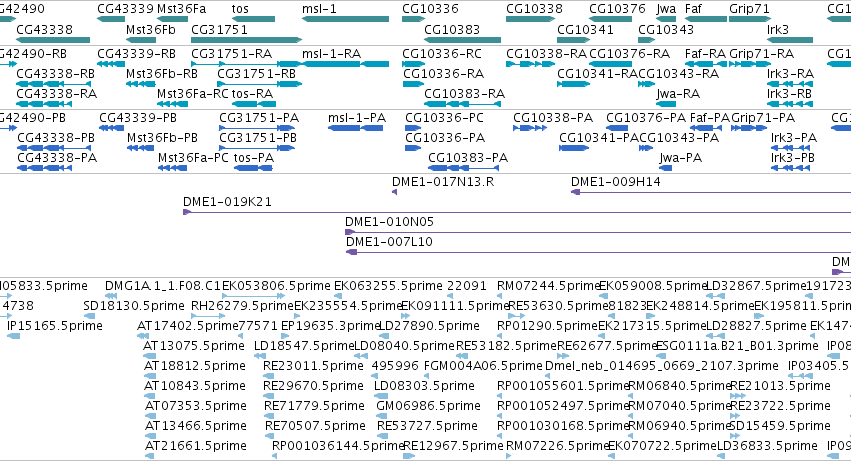Select EST RE70507.5prime
This screenshot has height=461, width=851.
pos(271,437)
